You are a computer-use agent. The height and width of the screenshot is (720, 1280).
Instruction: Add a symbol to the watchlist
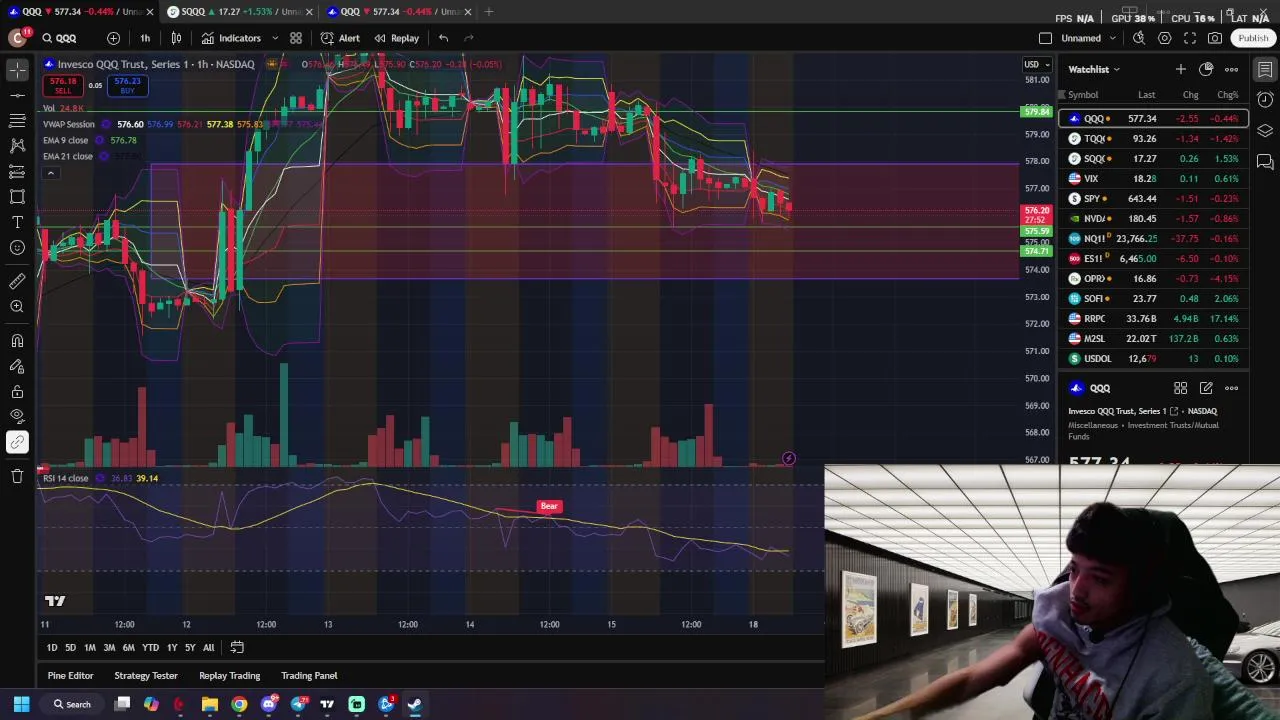click(x=1180, y=69)
